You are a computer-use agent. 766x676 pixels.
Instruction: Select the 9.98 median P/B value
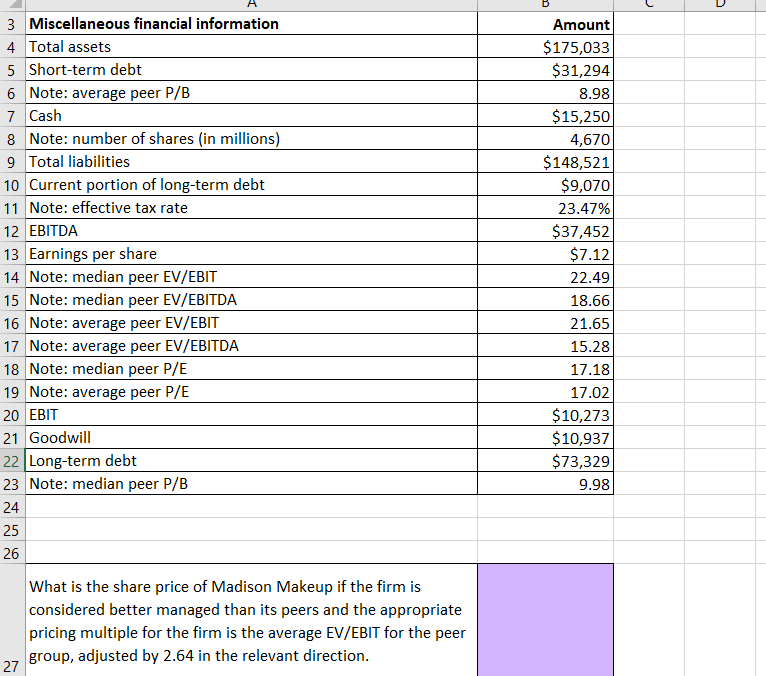545,483
